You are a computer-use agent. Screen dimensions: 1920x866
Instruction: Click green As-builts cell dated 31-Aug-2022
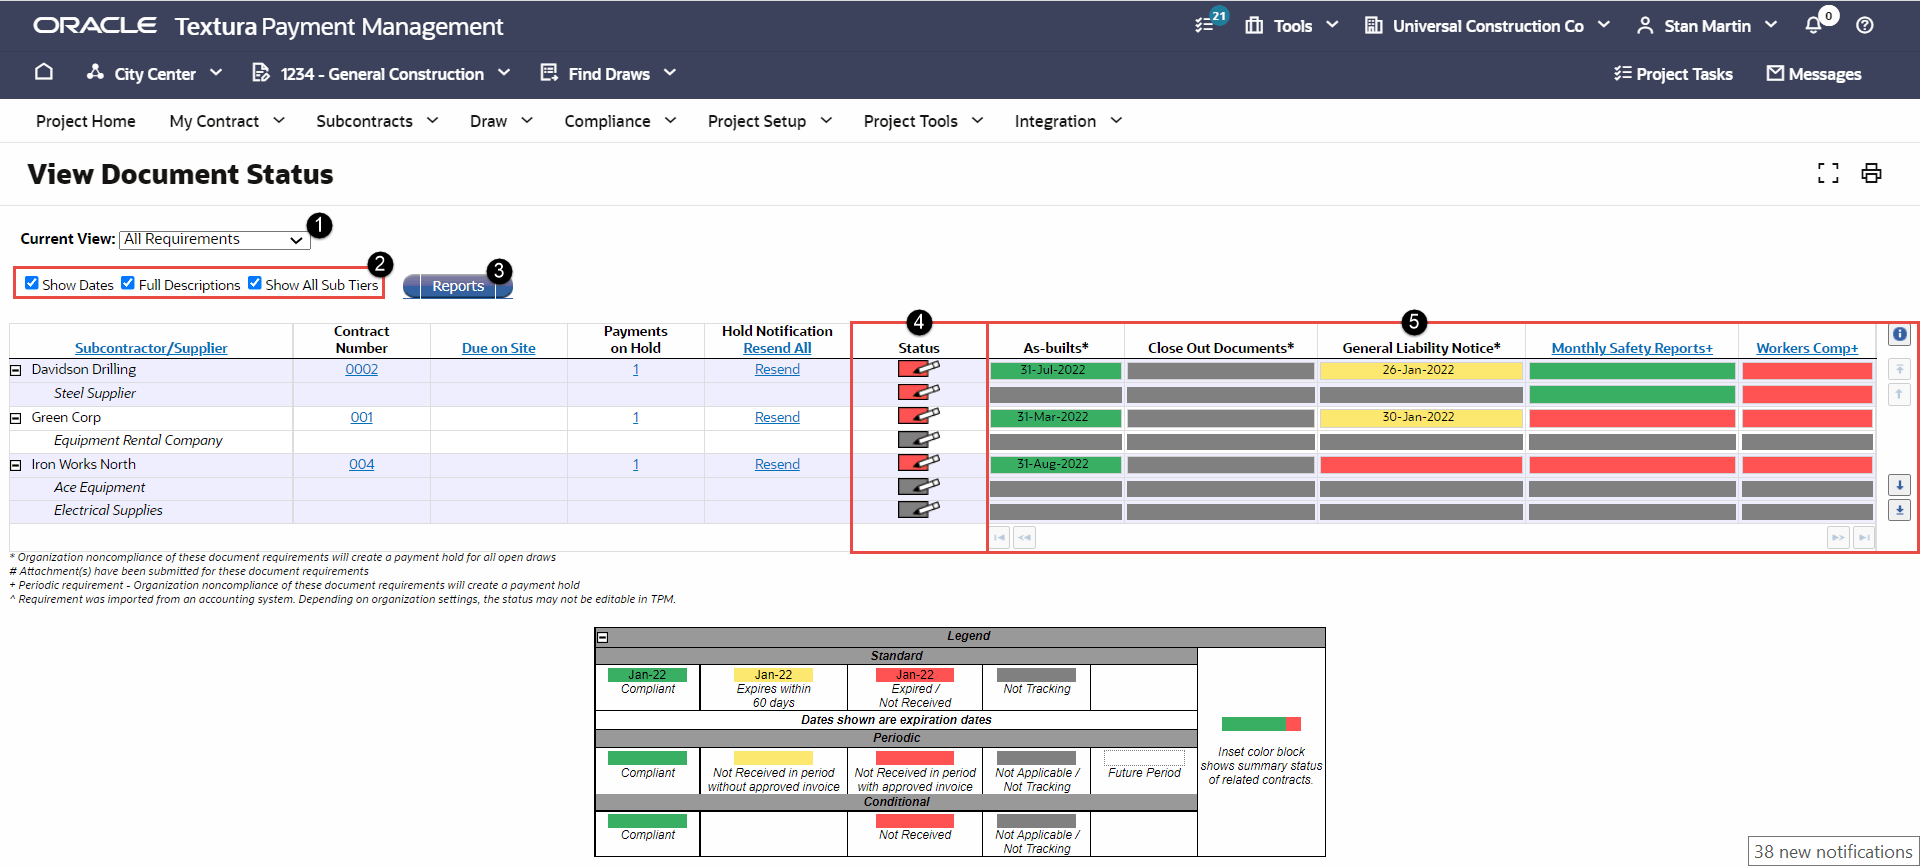pos(1055,464)
